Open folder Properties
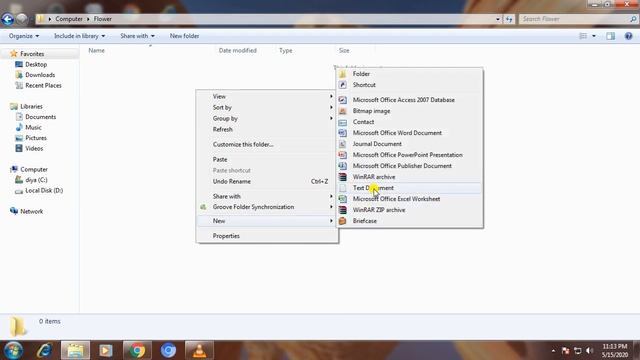The height and width of the screenshot is (360, 640). point(267,236)
